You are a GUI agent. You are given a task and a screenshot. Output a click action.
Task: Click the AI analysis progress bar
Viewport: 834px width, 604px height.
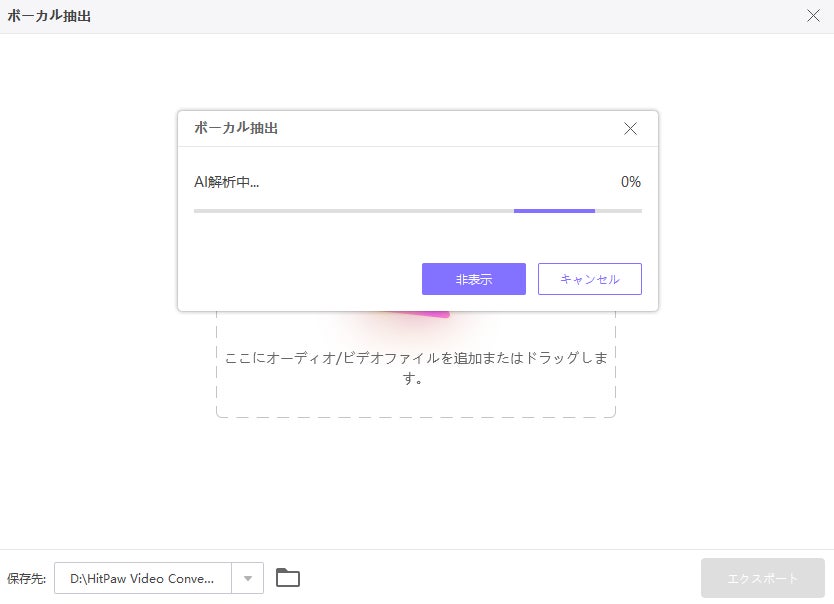pos(418,211)
